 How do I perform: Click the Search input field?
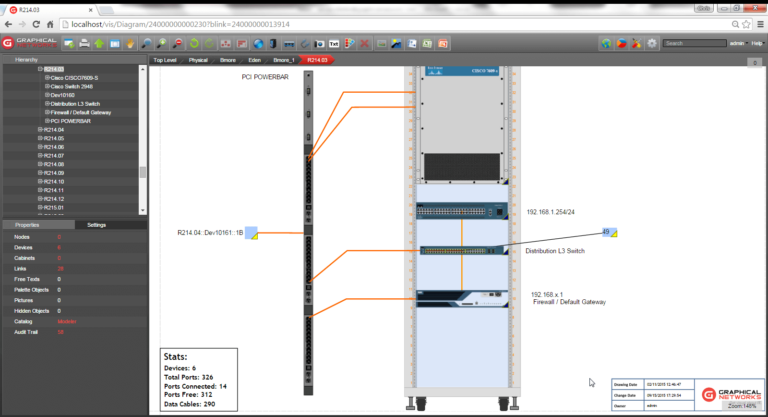click(693, 43)
